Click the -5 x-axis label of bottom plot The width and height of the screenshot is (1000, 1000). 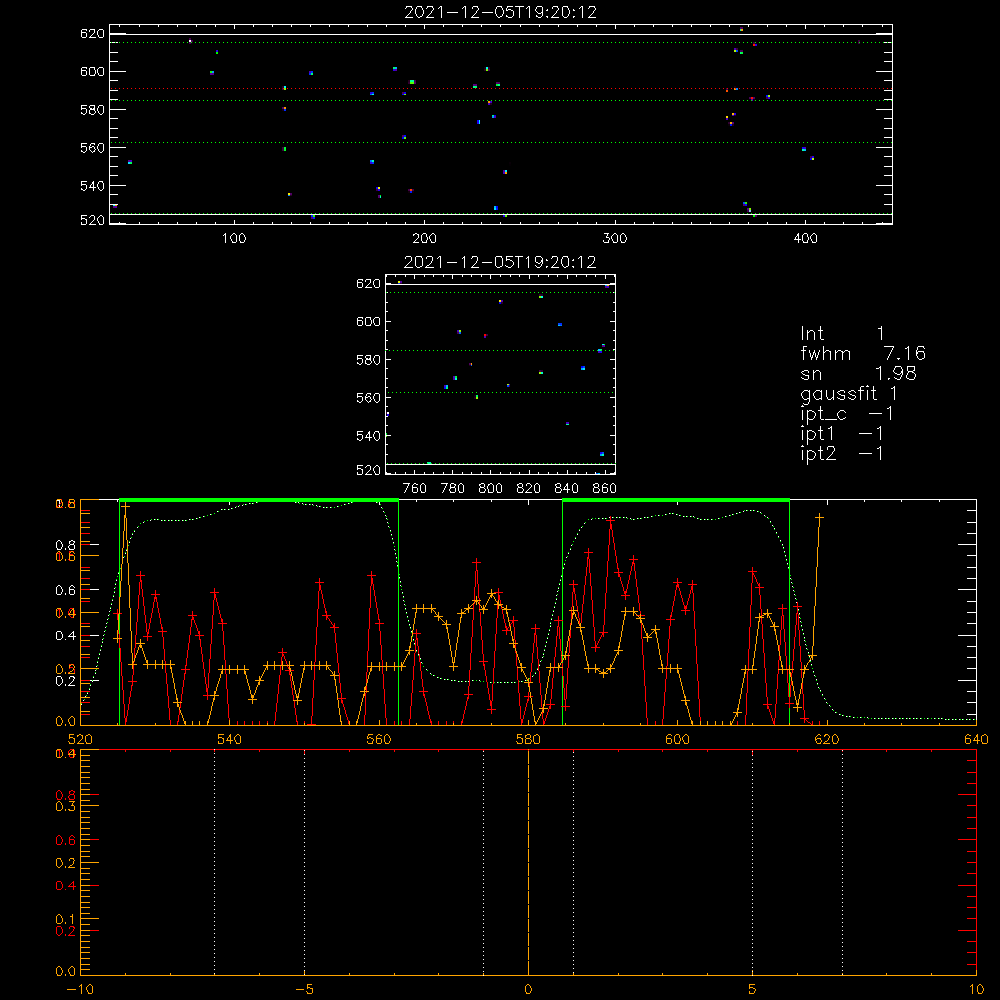click(305, 989)
